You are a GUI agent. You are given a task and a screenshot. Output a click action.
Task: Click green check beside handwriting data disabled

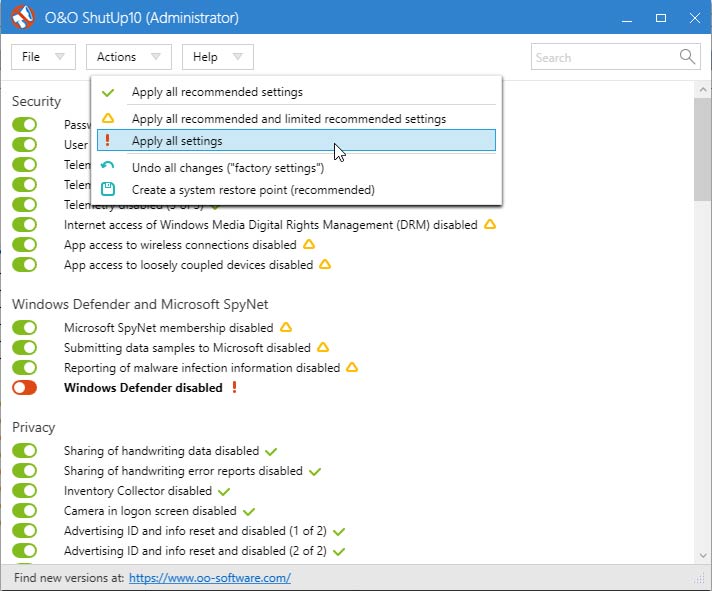point(271,452)
